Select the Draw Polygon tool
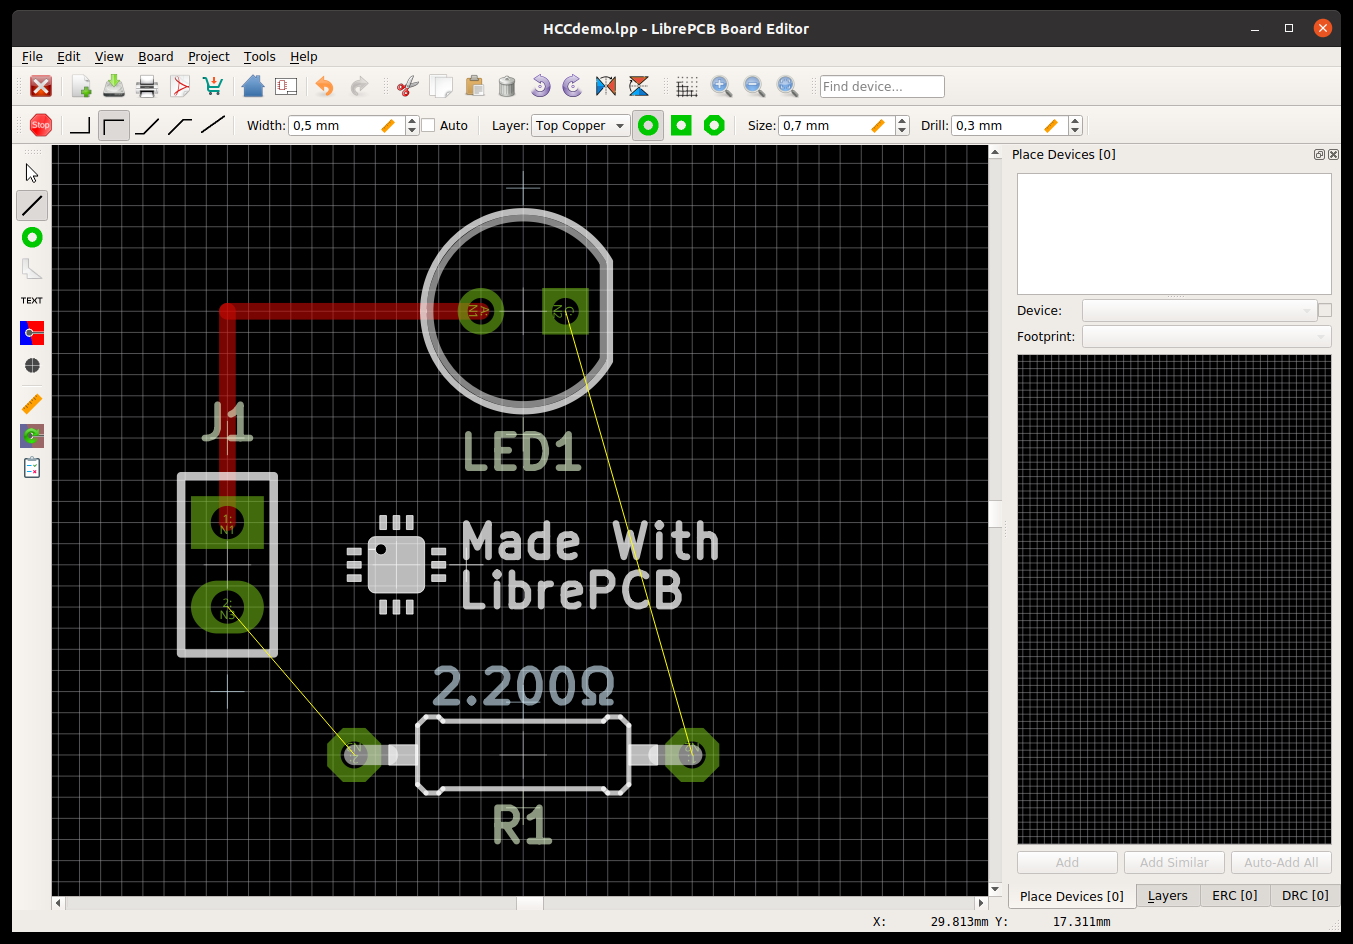1353x944 pixels. coord(32,269)
